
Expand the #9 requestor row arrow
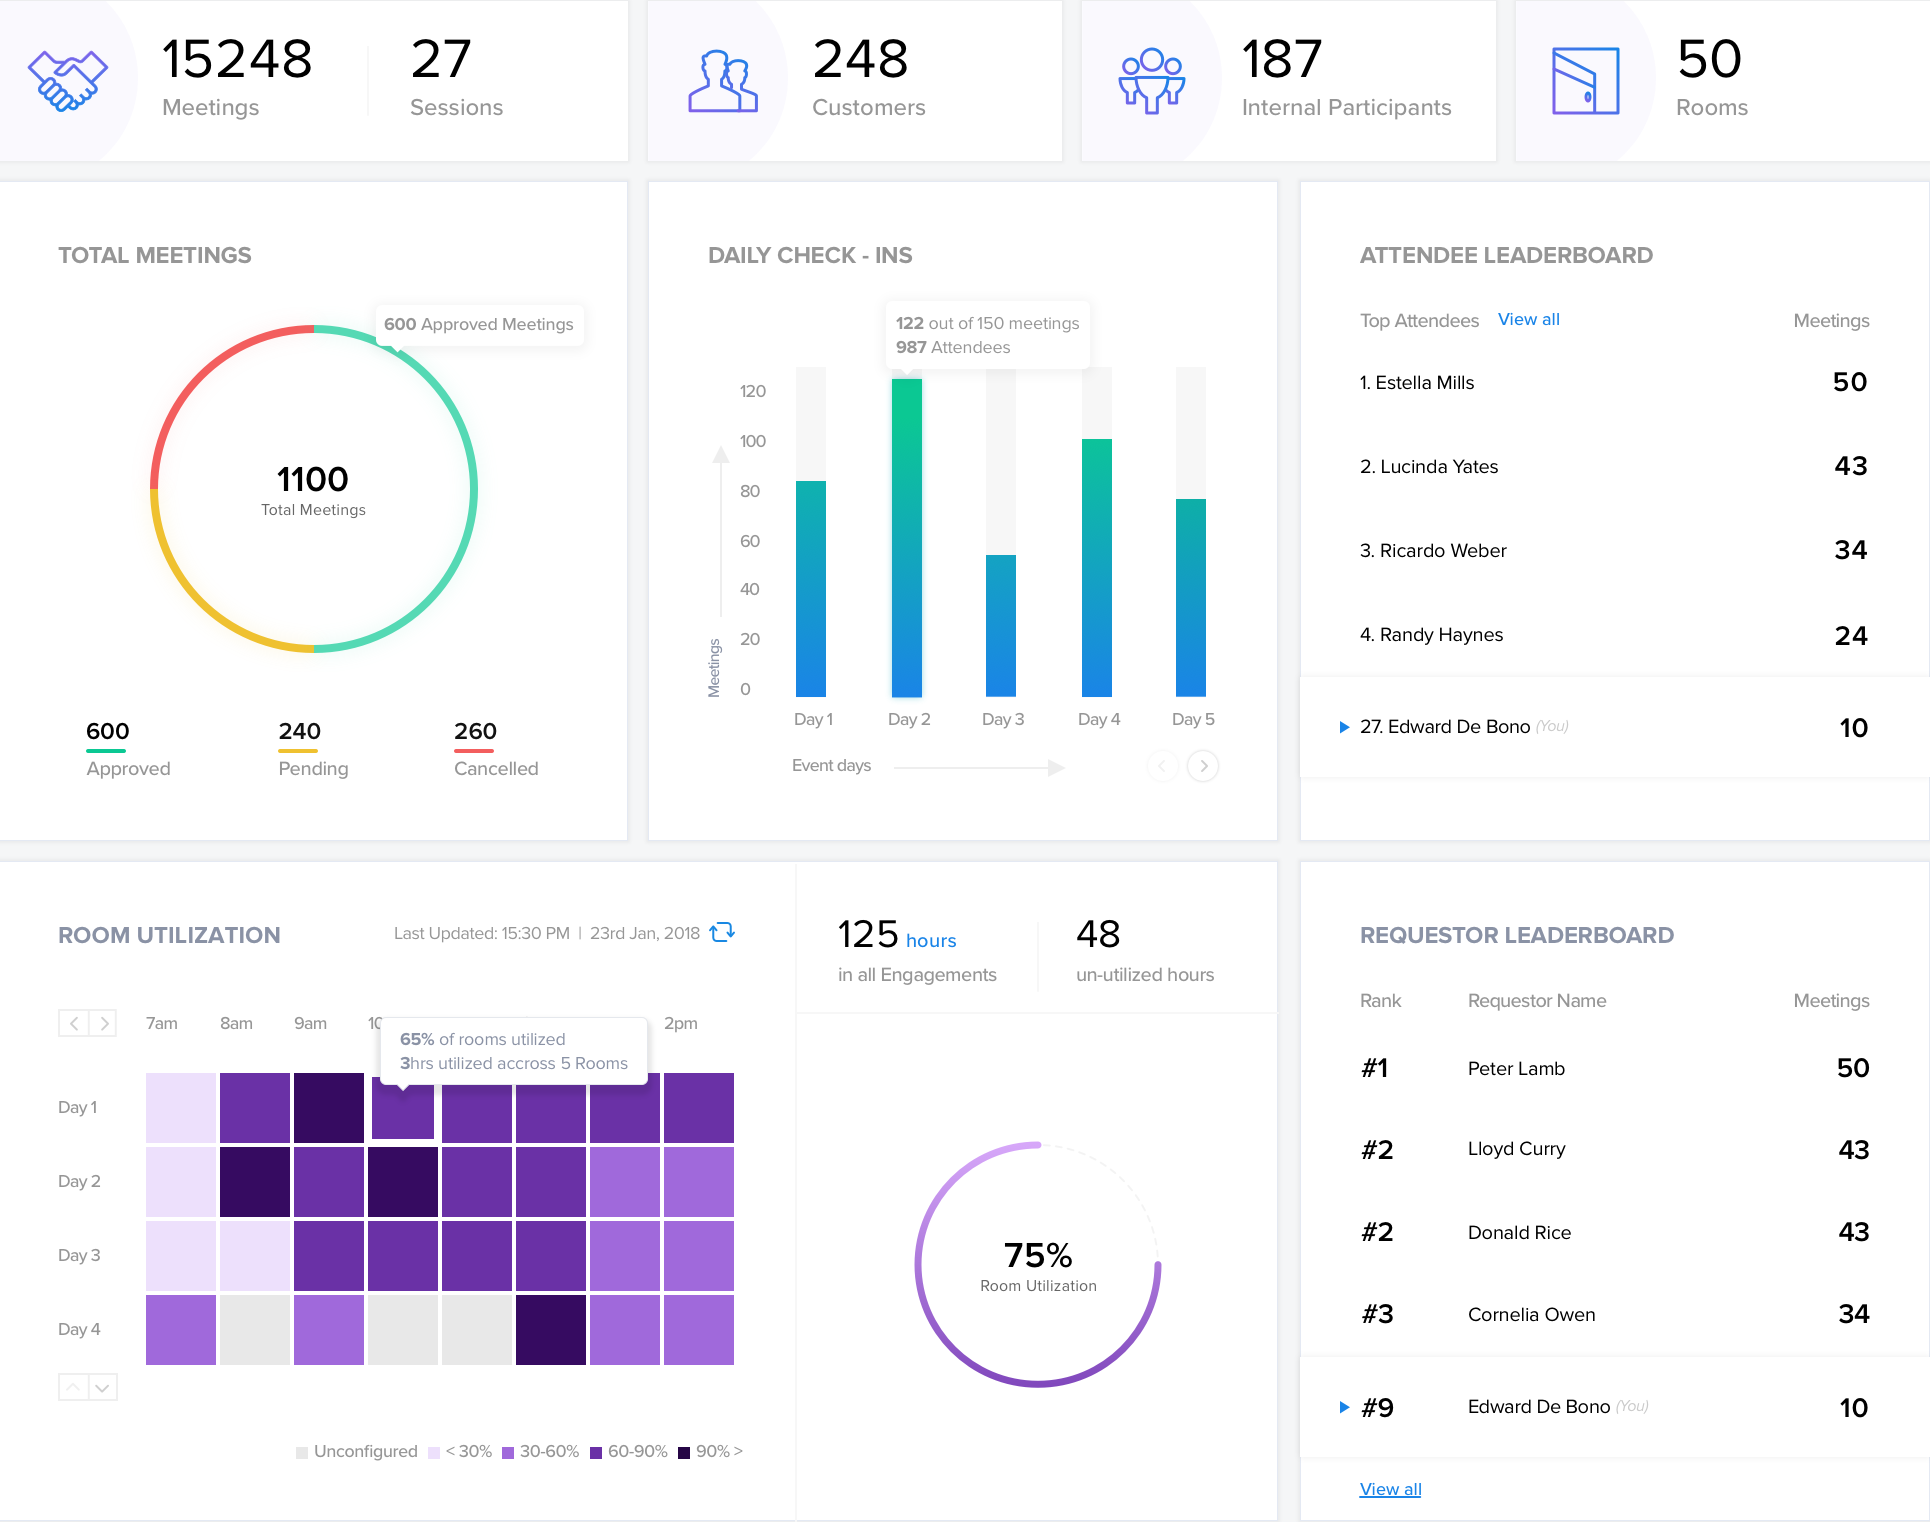pyautogui.click(x=1344, y=1407)
